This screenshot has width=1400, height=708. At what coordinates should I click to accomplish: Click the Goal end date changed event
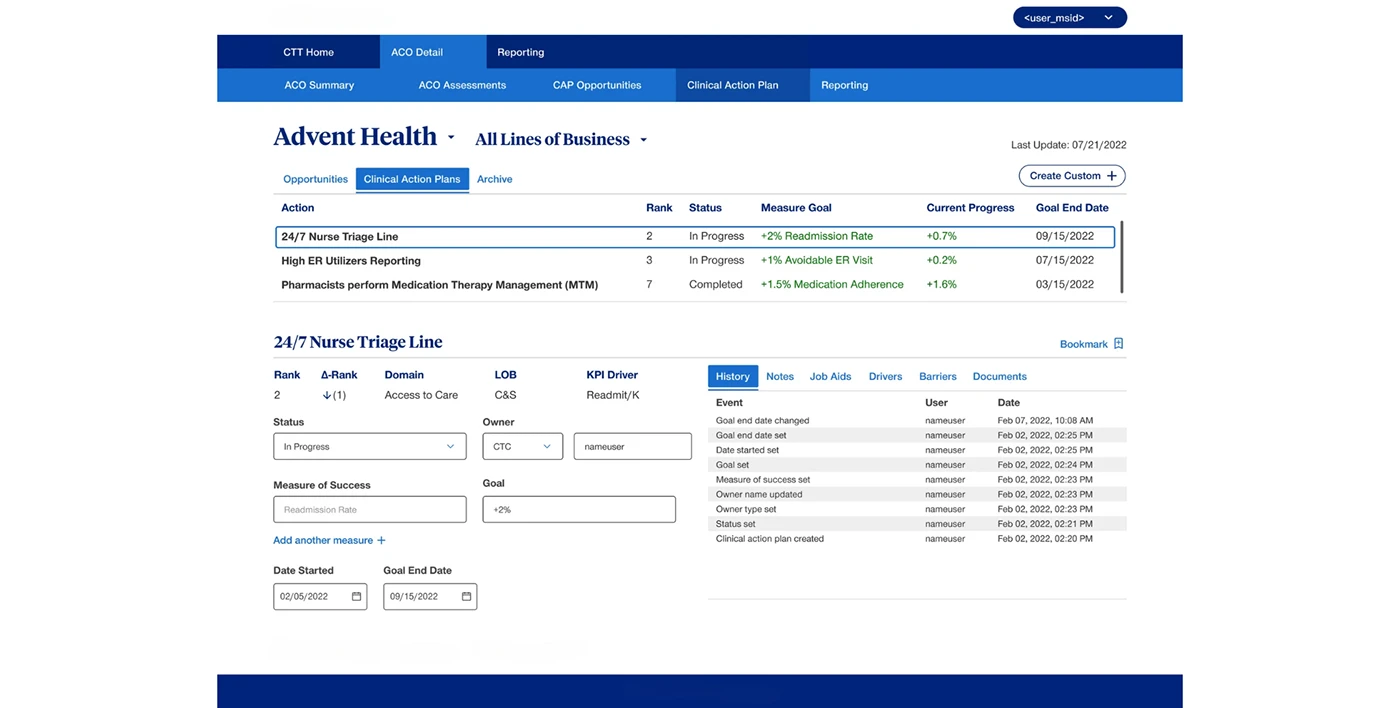tap(762, 421)
